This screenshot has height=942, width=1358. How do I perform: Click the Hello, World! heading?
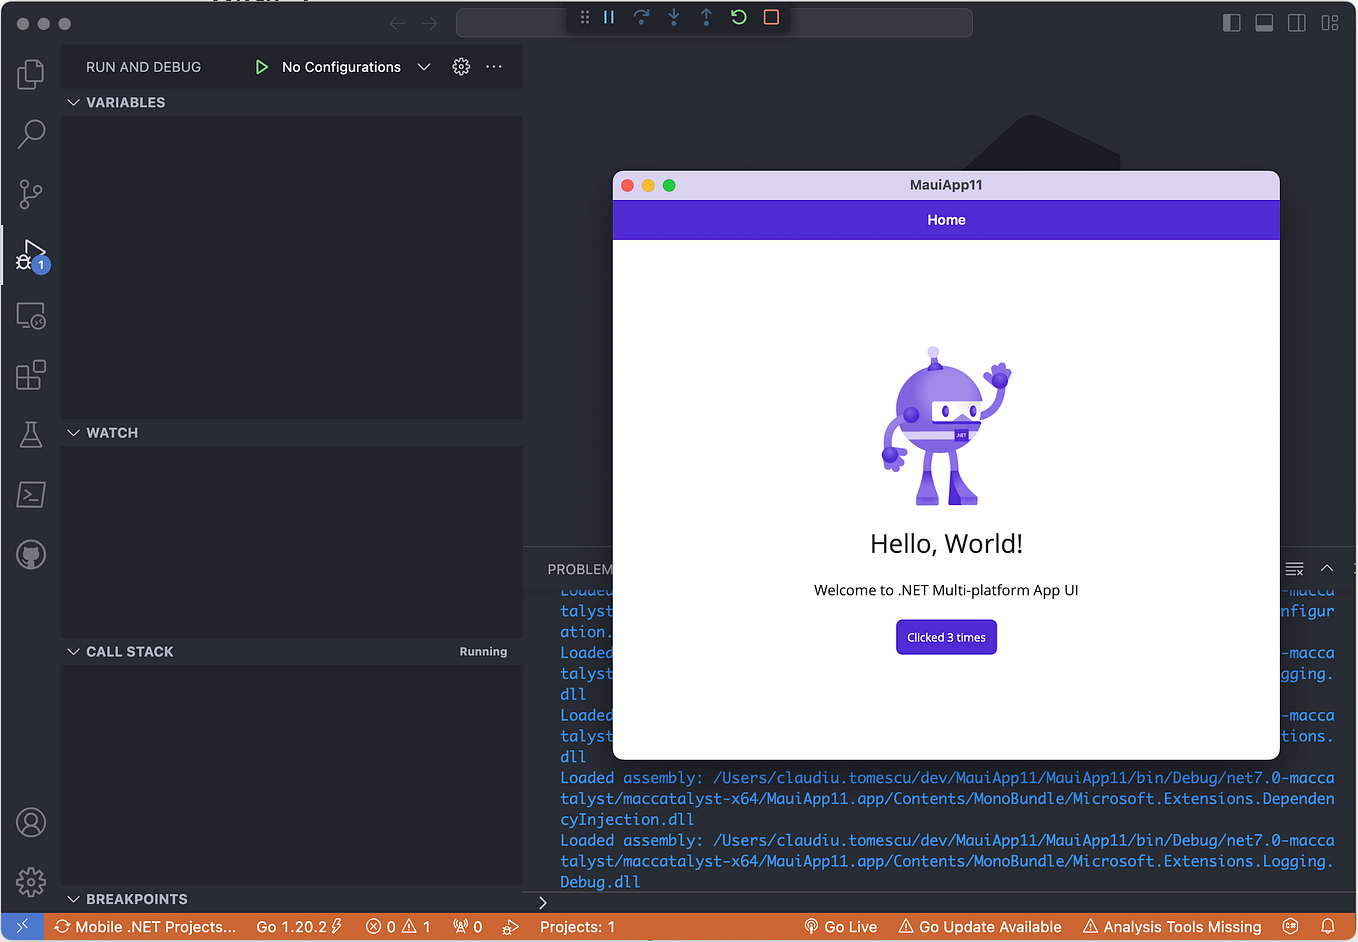coord(946,544)
